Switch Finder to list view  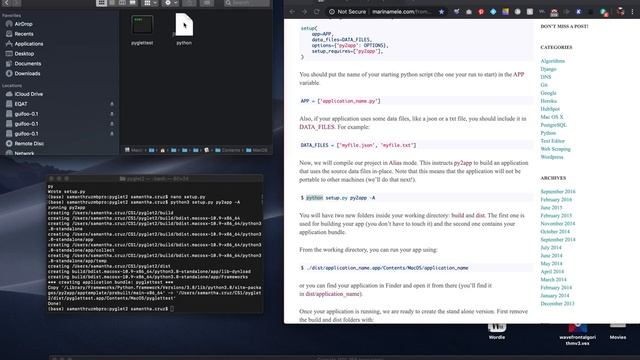pyautogui.click(x=112, y=3)
